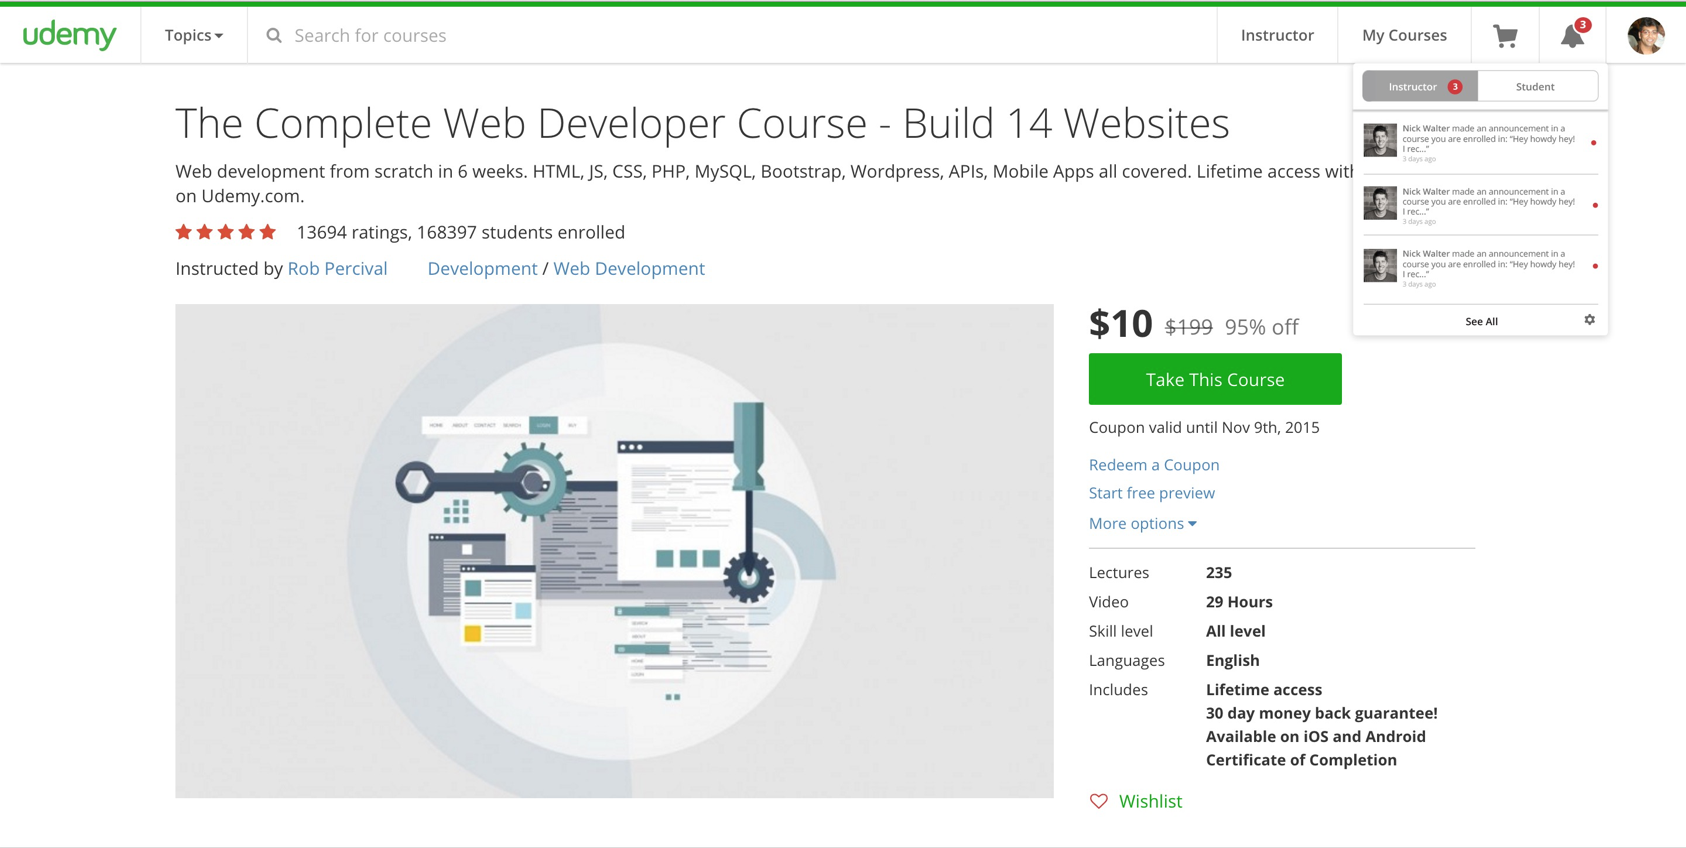Click Start free preview

(1152, 493)
